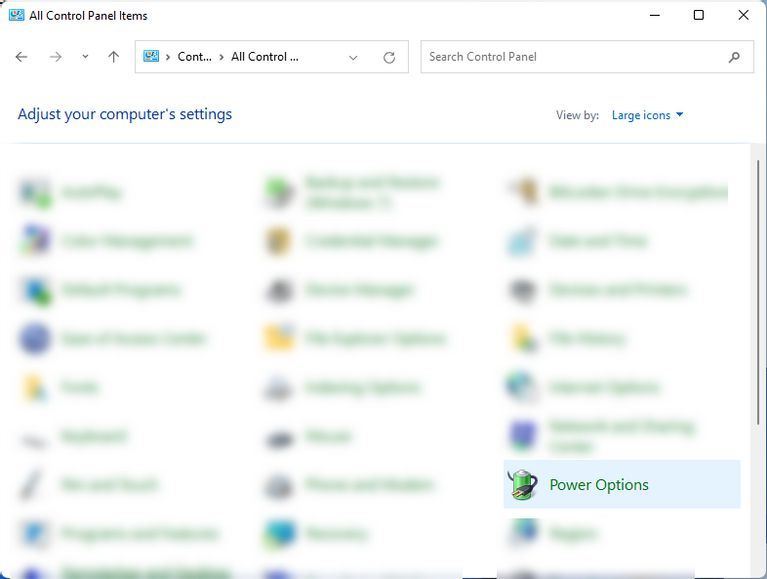
Task: Click the Control Panel icon in address bar
Action: point(151,57)
